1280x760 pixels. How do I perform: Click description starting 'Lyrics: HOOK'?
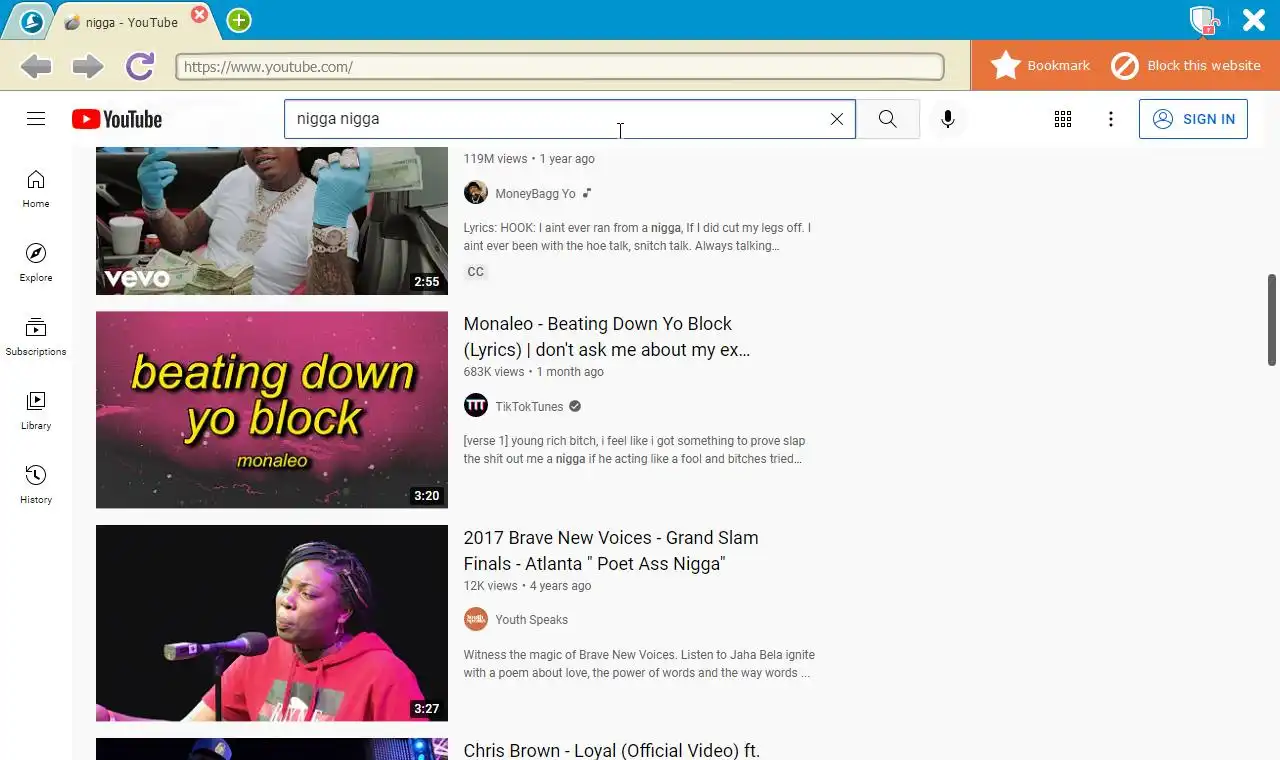click(x=637, y=237)
